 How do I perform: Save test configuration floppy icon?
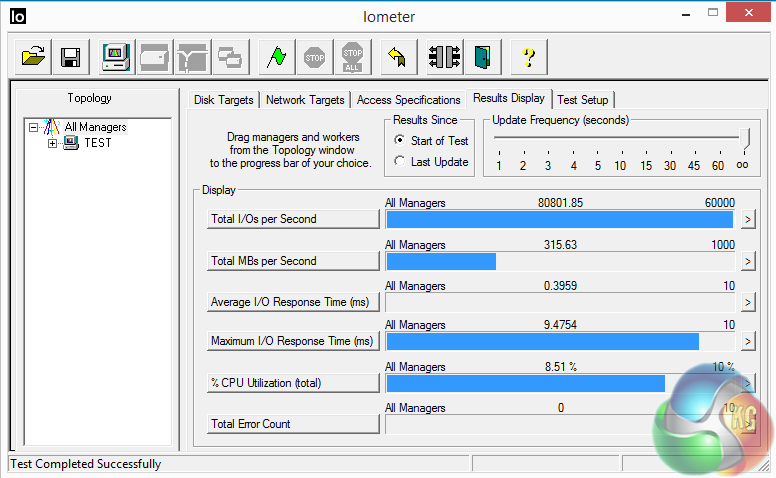click(x=71, y=57)
